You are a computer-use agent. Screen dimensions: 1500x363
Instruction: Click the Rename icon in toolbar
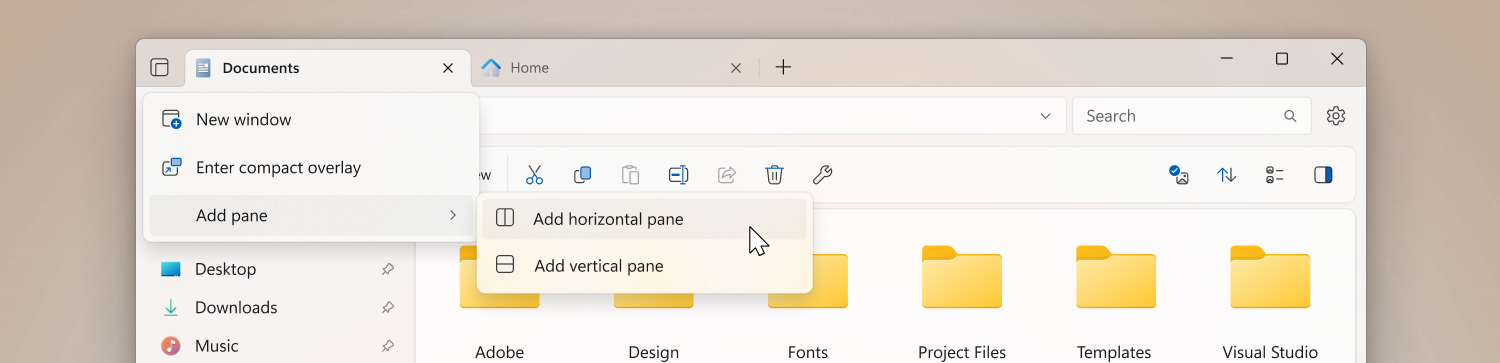click(x=679, y=175)
